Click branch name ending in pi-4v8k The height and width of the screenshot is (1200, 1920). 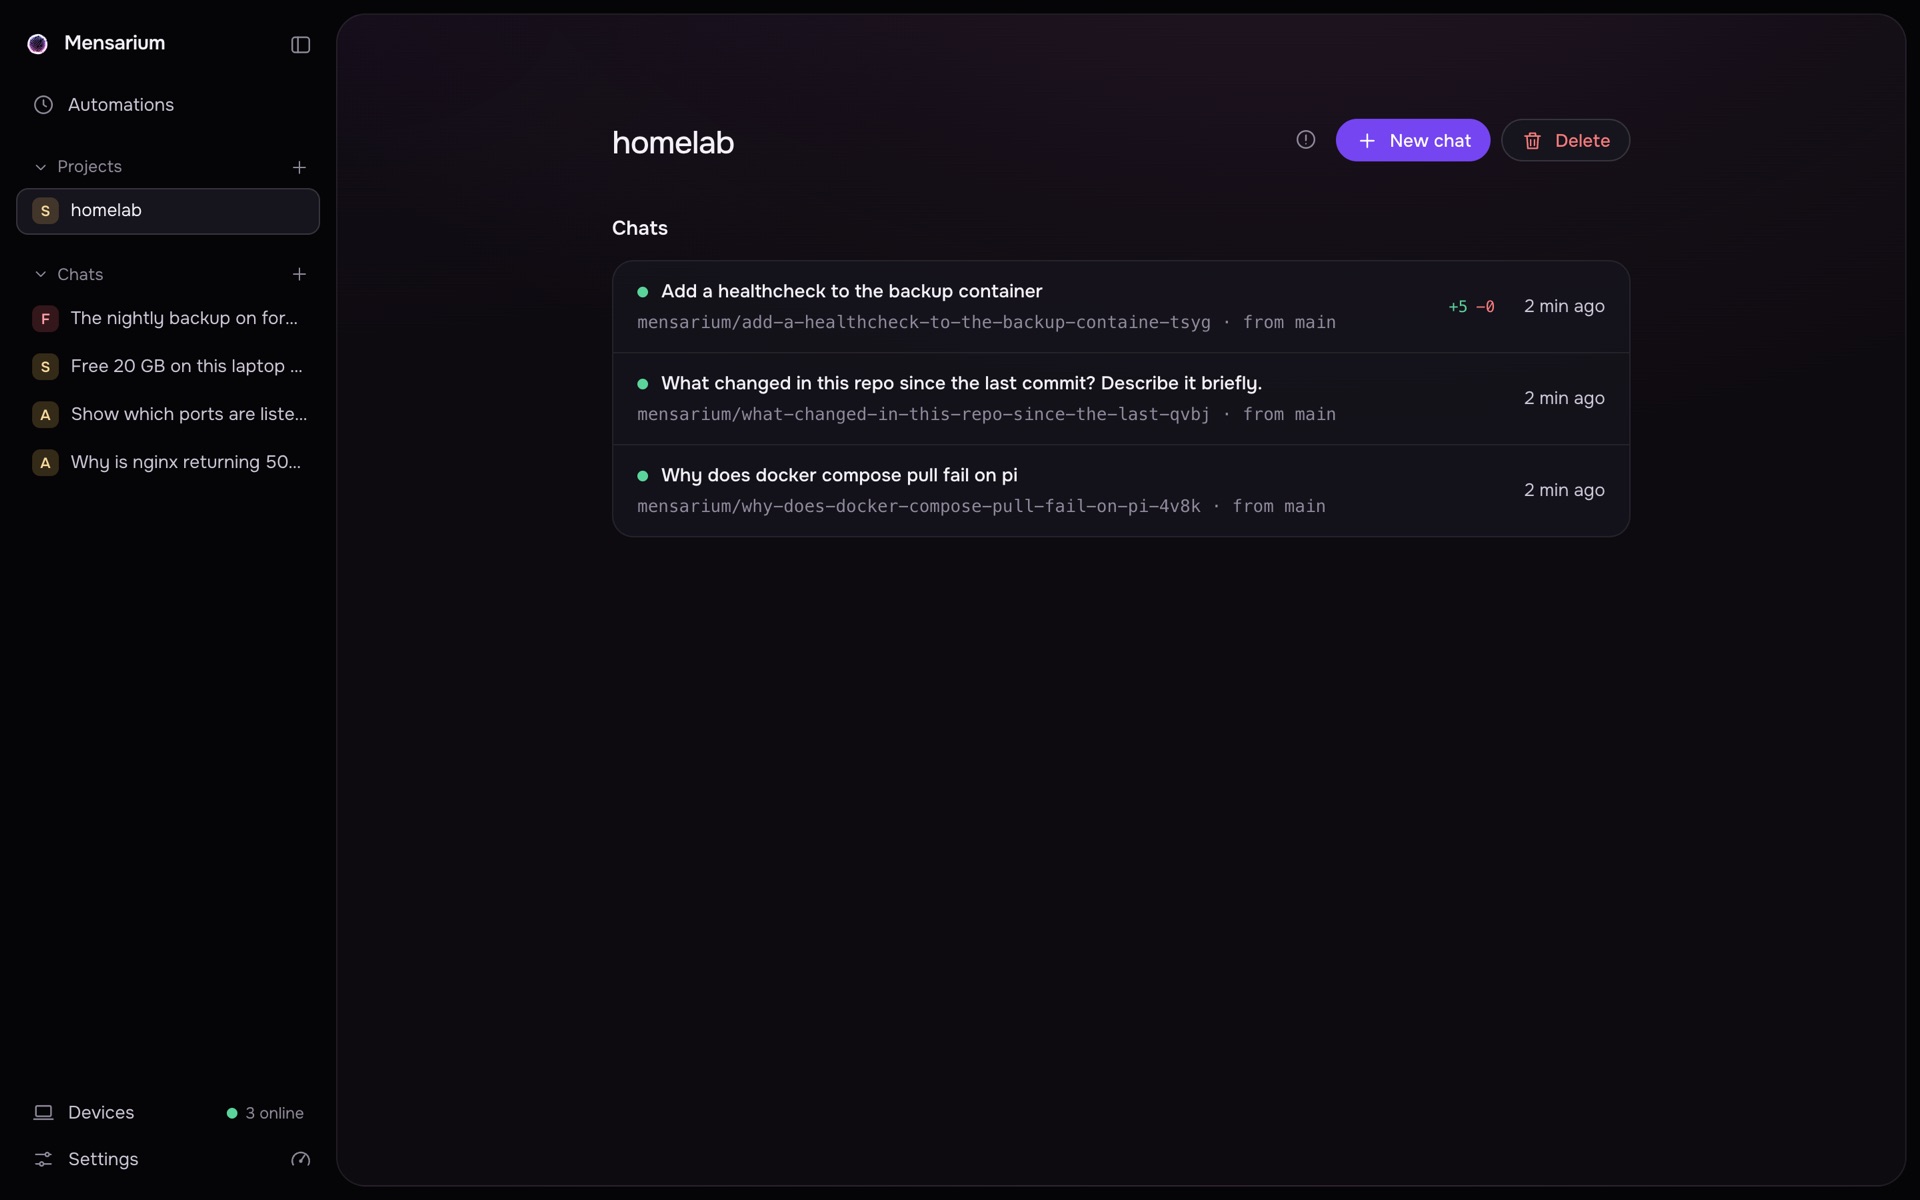[918, 507]
